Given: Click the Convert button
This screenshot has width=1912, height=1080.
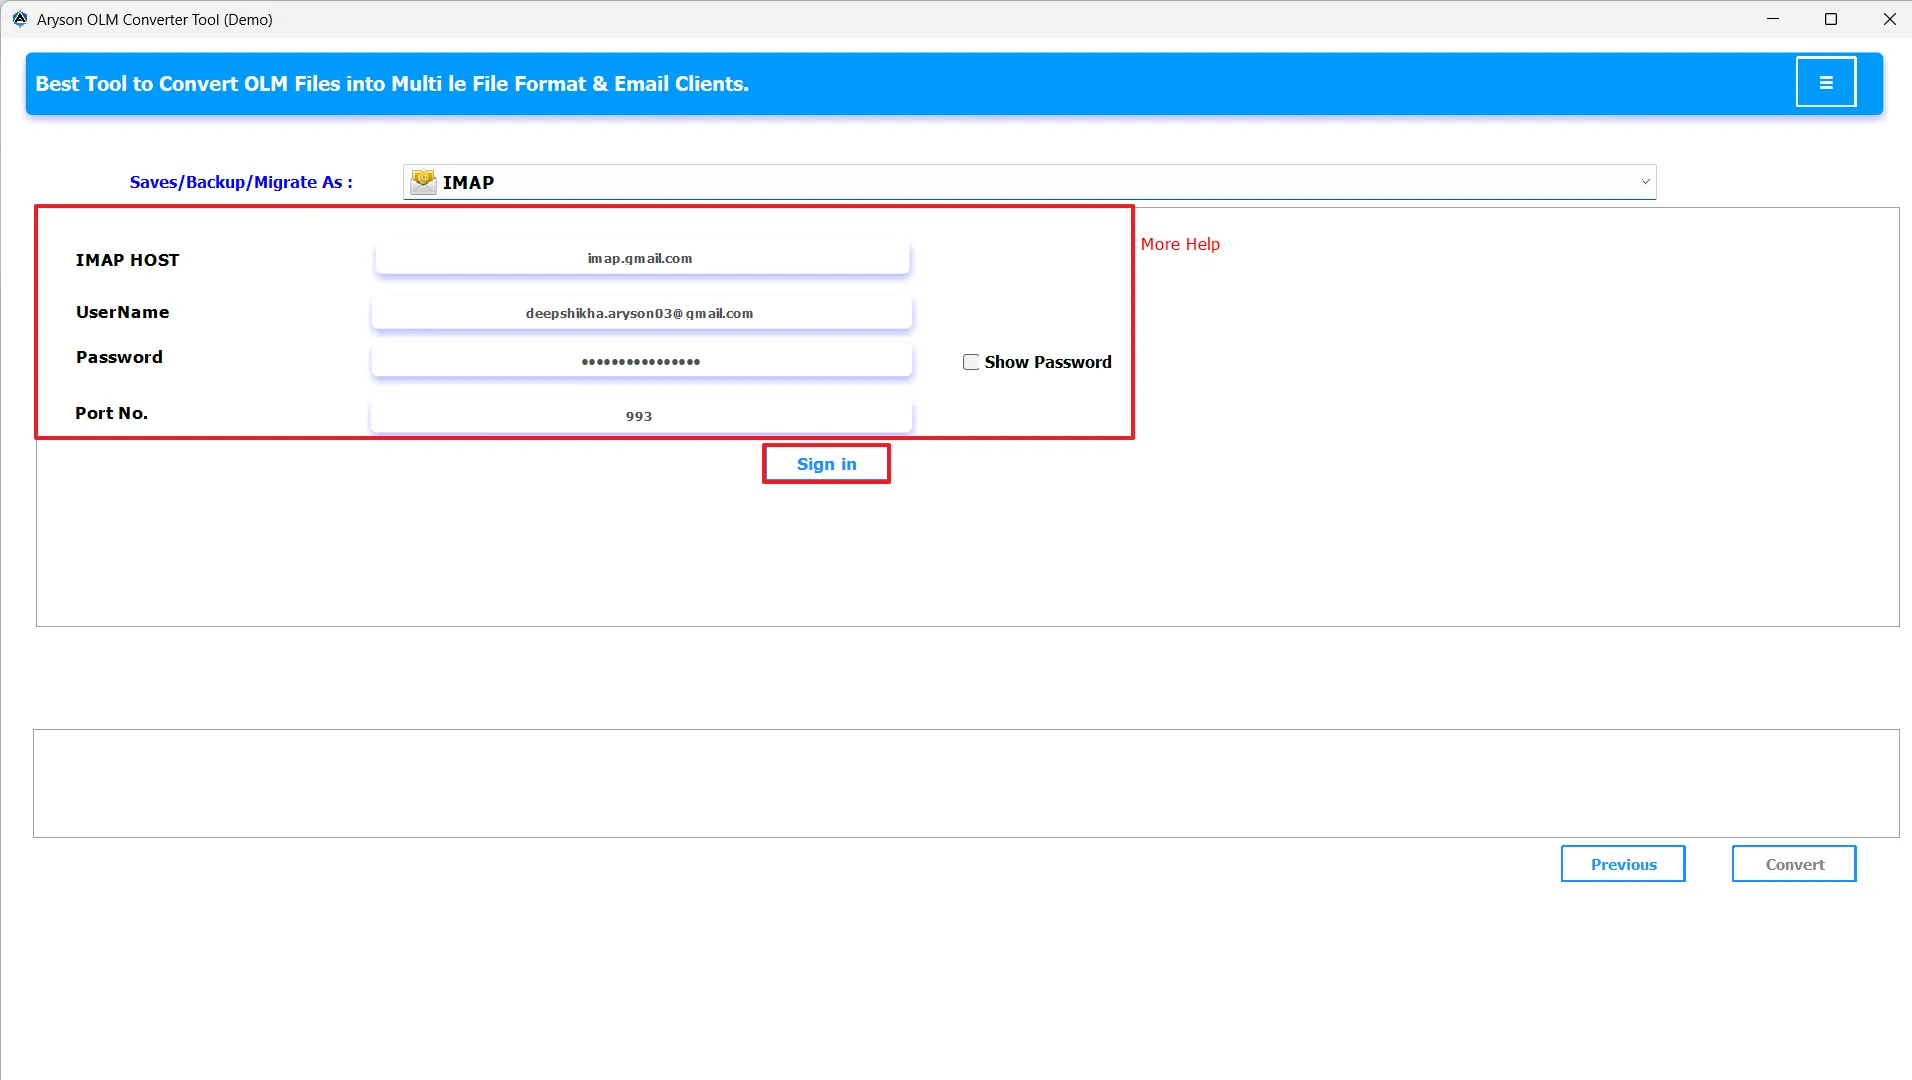Looking at the screenshot, I should click(x=1793, y=863).
